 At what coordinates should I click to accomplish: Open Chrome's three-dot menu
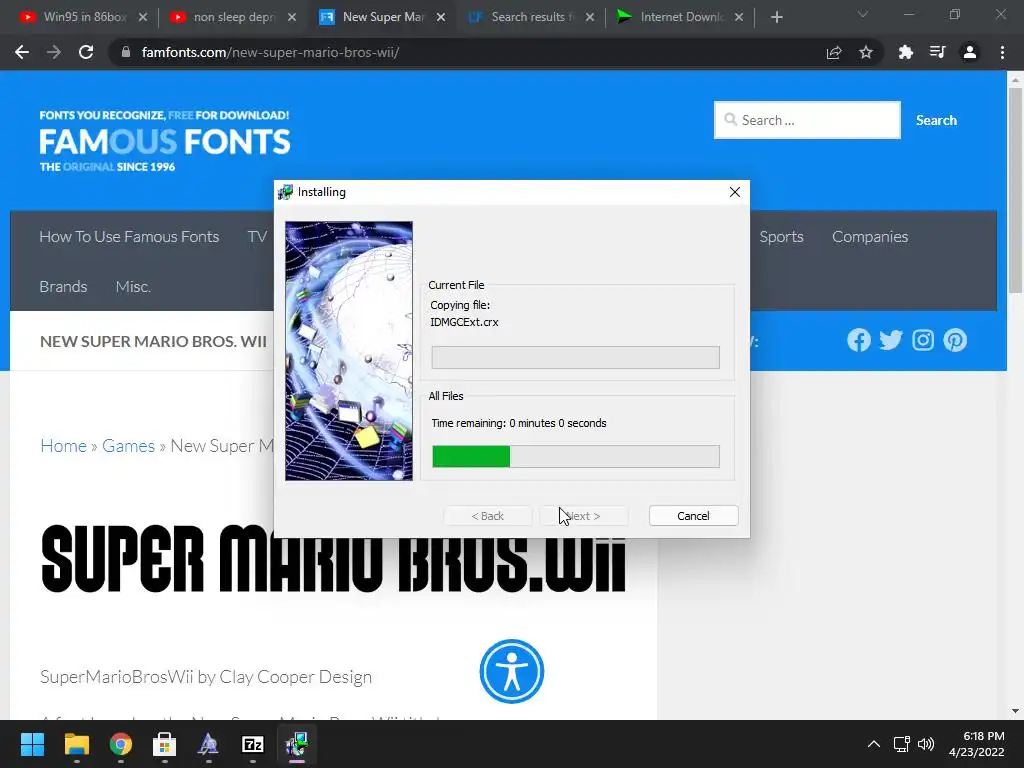1002,52
